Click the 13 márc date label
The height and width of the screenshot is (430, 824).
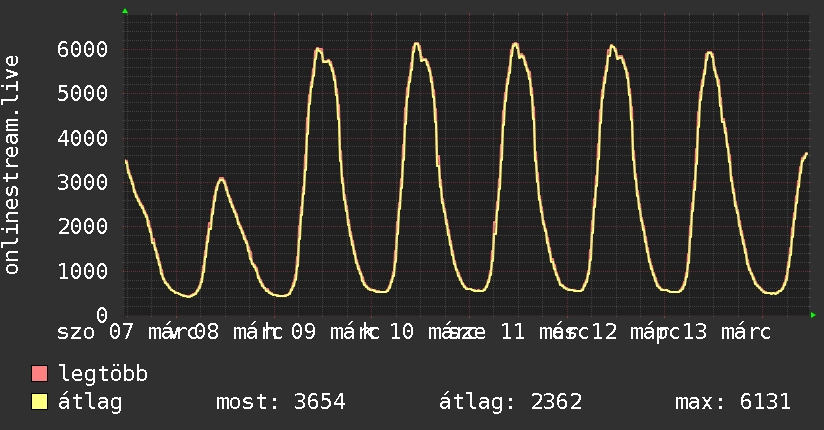click(726, 332)
